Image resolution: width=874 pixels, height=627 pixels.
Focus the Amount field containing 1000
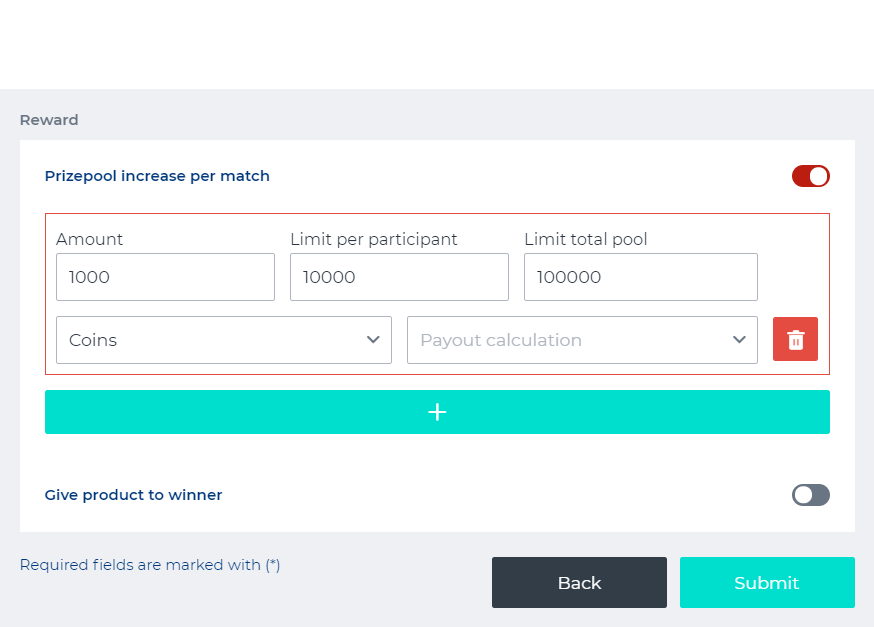(x=165, y=277)
